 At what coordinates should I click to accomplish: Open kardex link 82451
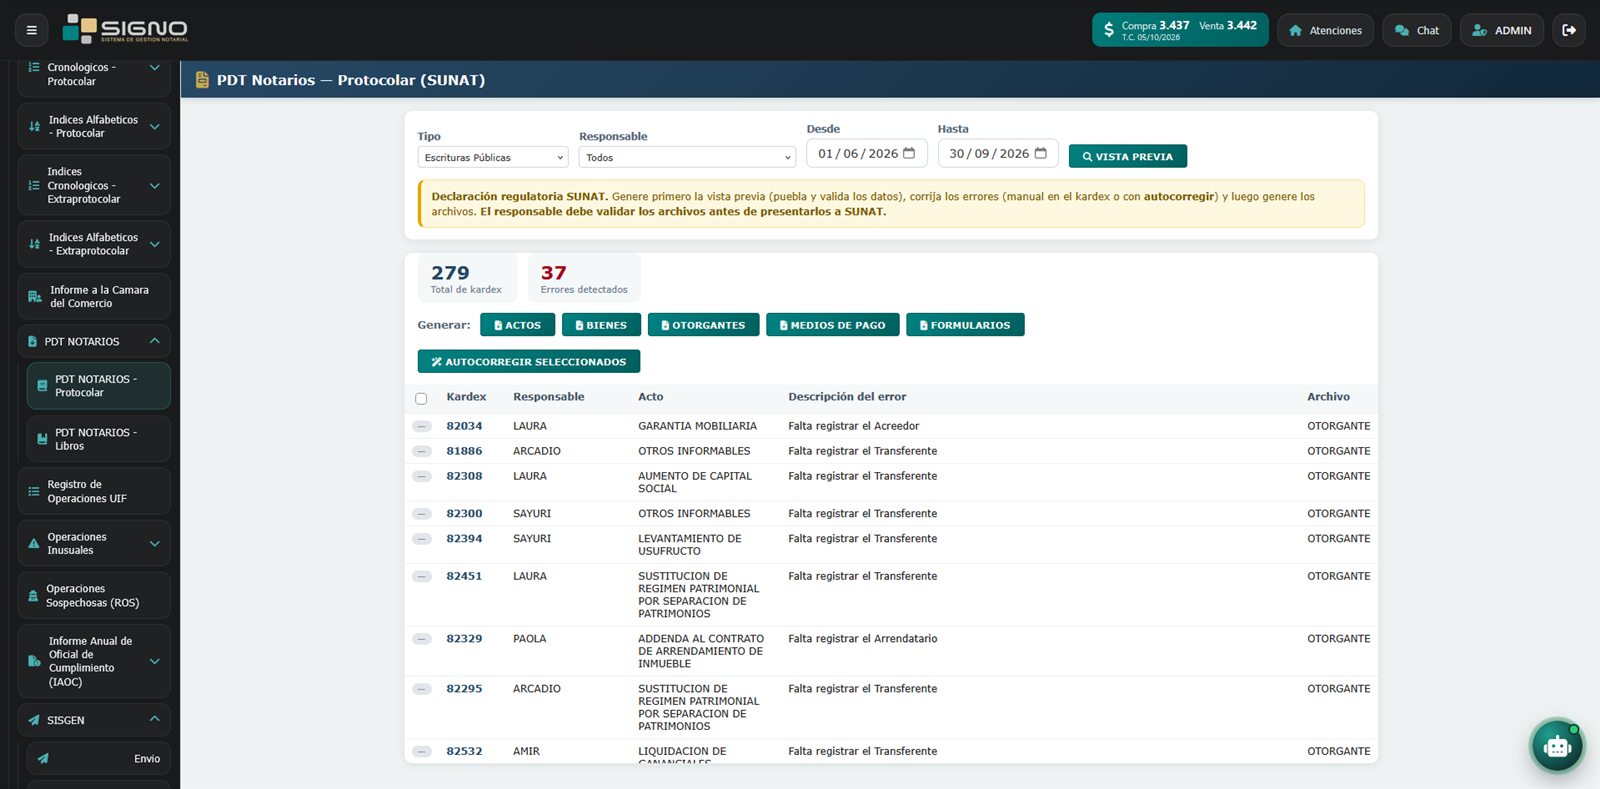click(x=464, y=576)
